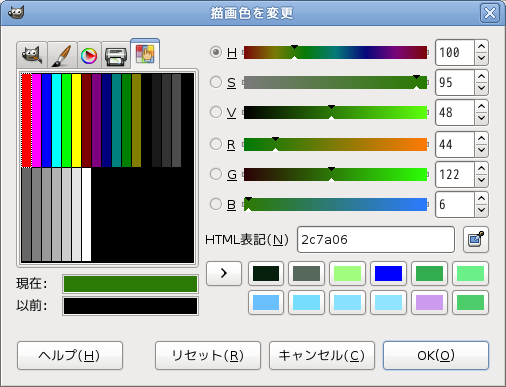The image size is (506, 387).
Task: Increase the V value with up arrow
Action: pos(481,107)
